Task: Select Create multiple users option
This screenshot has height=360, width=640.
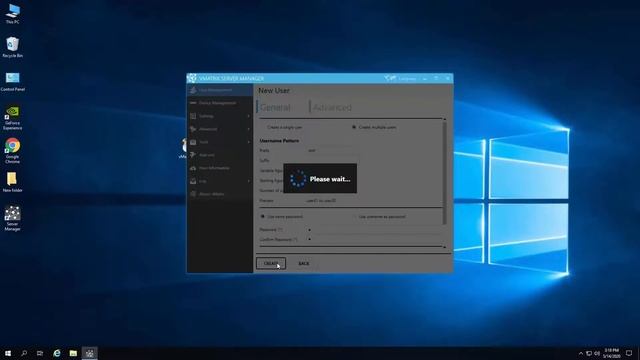Action: click(374, 127)
